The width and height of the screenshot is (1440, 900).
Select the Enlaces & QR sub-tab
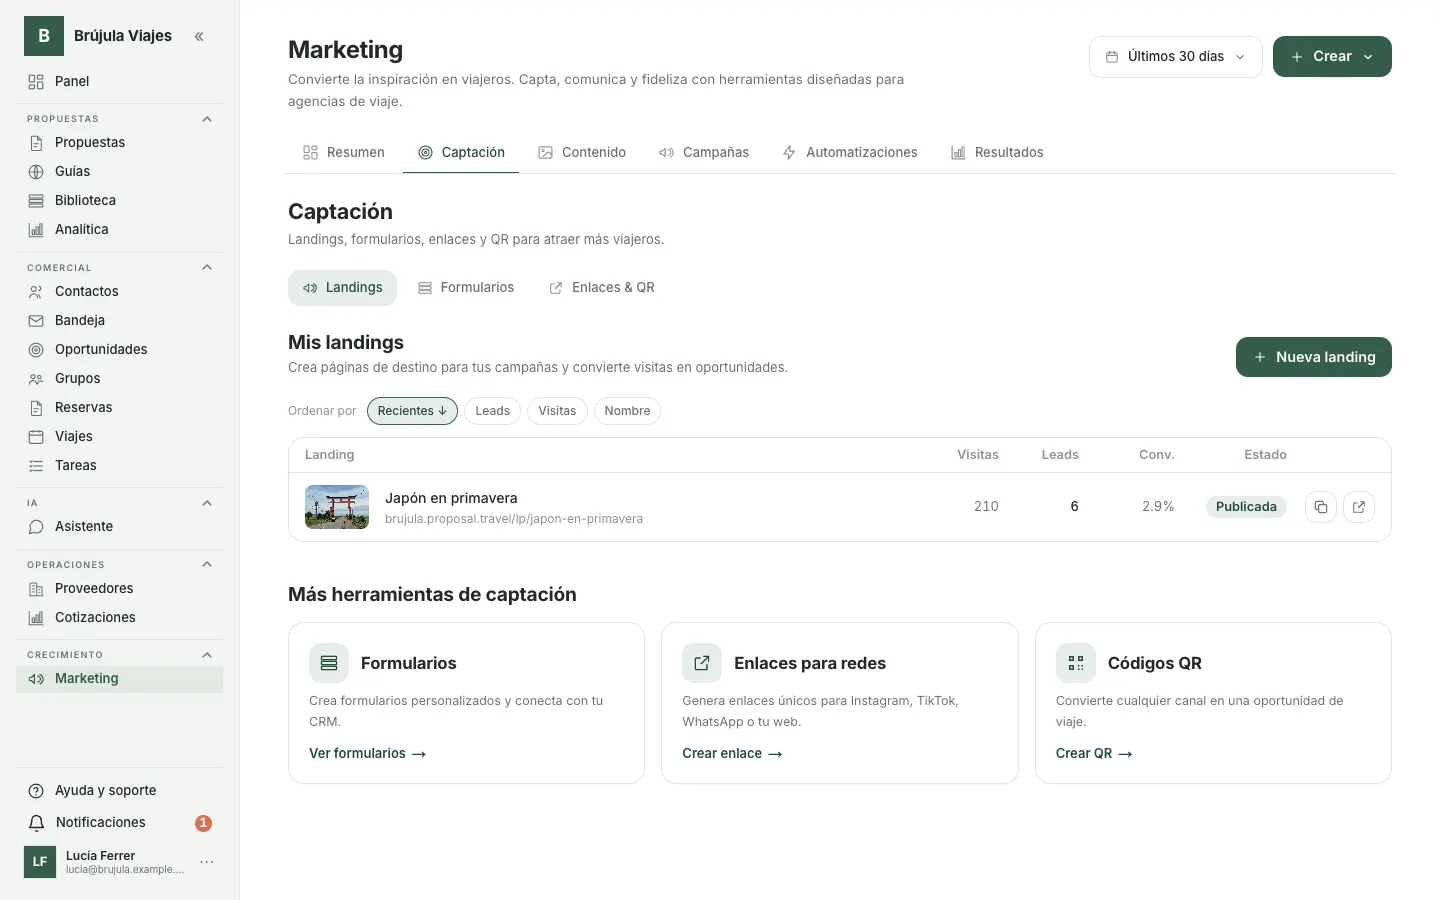pyautogui.click(x=602, y=288)
